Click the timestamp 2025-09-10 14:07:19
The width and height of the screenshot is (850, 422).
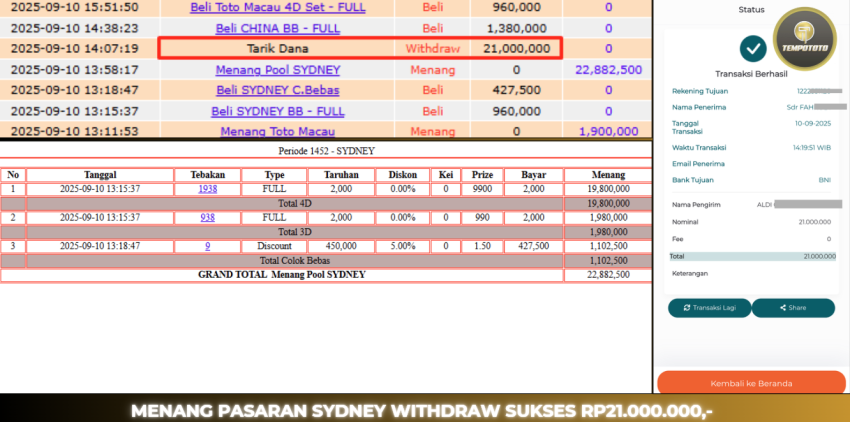point(75,48)
